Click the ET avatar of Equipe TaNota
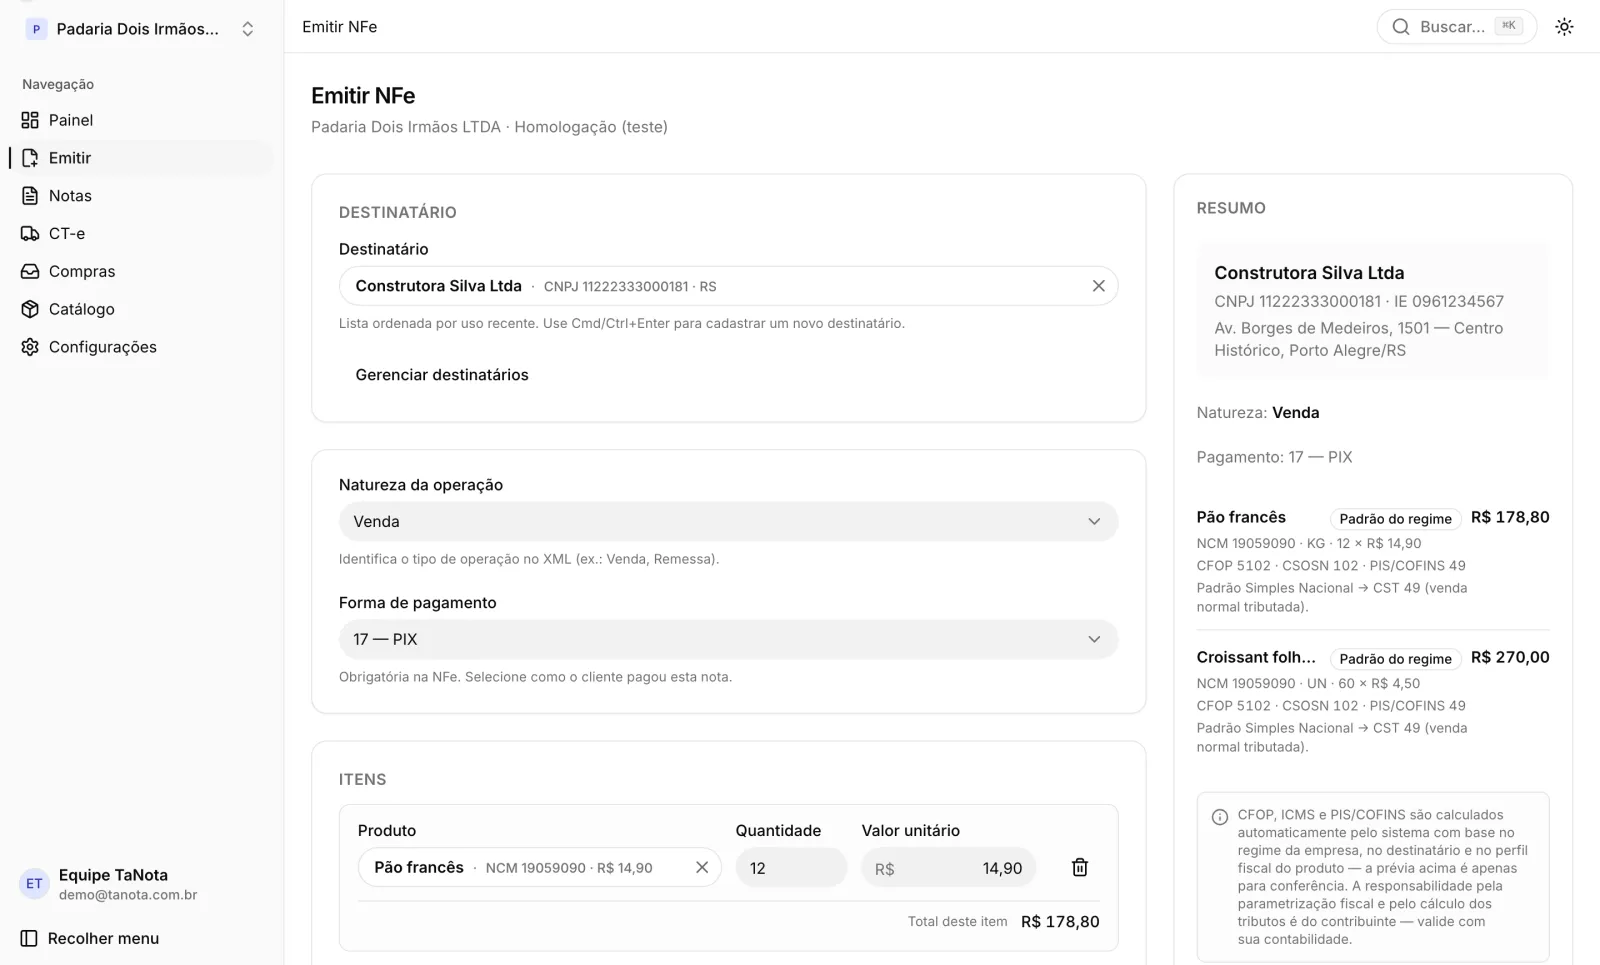The image size is (1600, 965). [34, 884]
